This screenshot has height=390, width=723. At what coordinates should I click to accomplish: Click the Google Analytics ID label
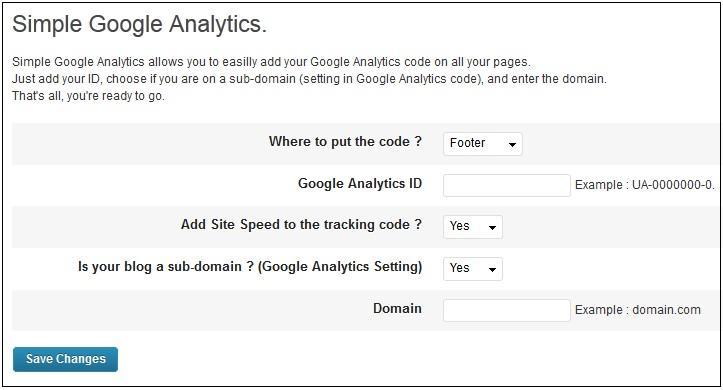pyautogui.click(x=360, y=183)
